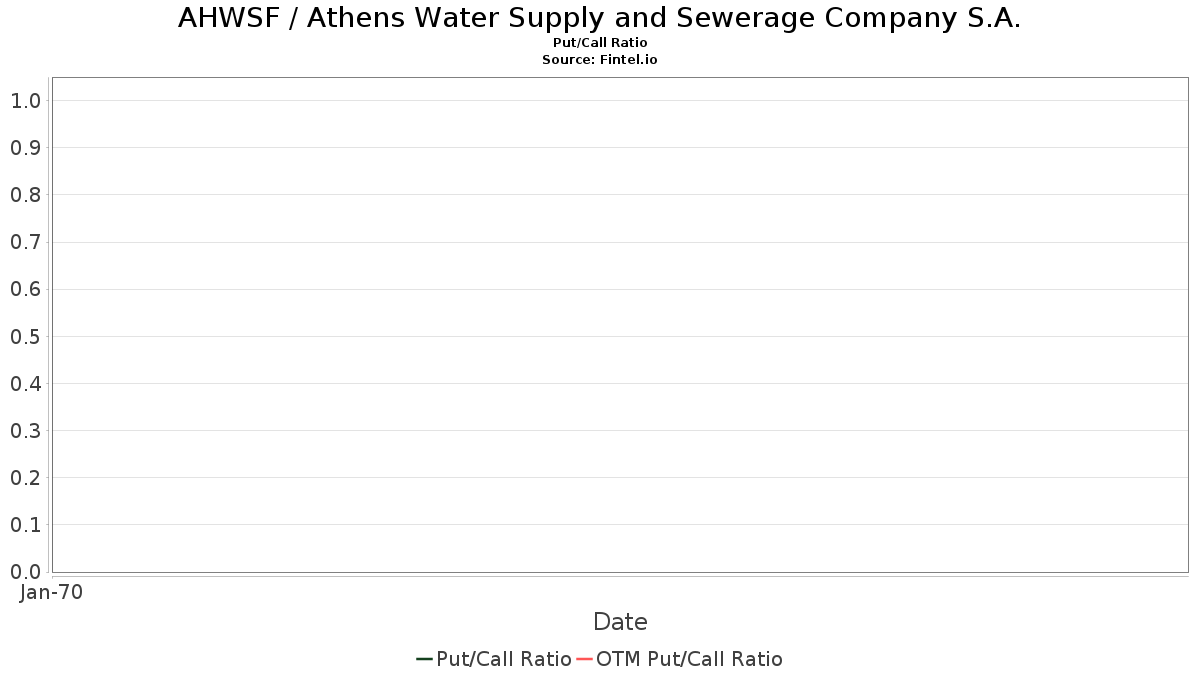This screenshot has height=675, width=1200.
Task: Click the 0.6 y-axis tick label
Action: [x=26, y=290]
